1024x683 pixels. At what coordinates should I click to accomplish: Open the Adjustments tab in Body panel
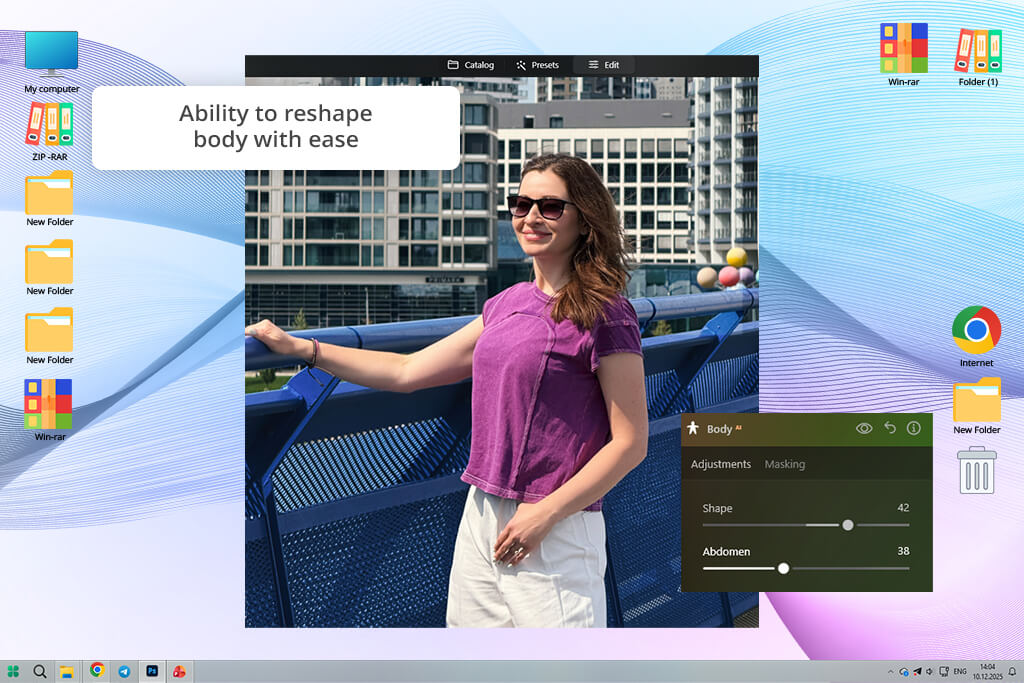pyautogui.click(x=721, y=464)
